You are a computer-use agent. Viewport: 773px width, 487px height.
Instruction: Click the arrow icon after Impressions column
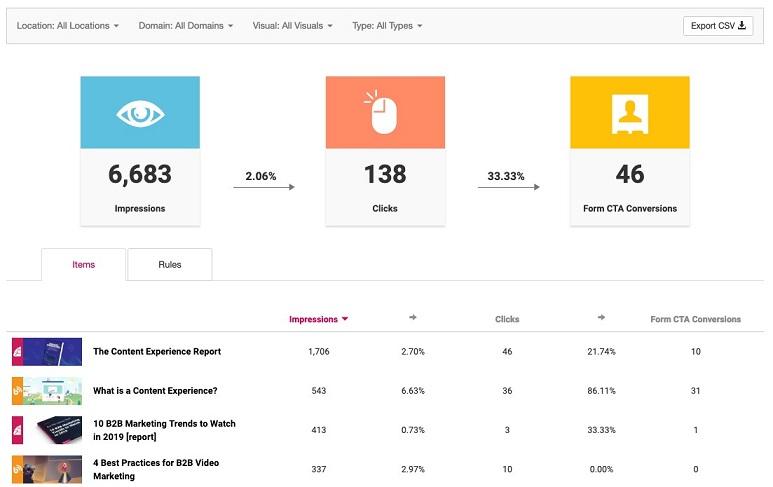413,318
